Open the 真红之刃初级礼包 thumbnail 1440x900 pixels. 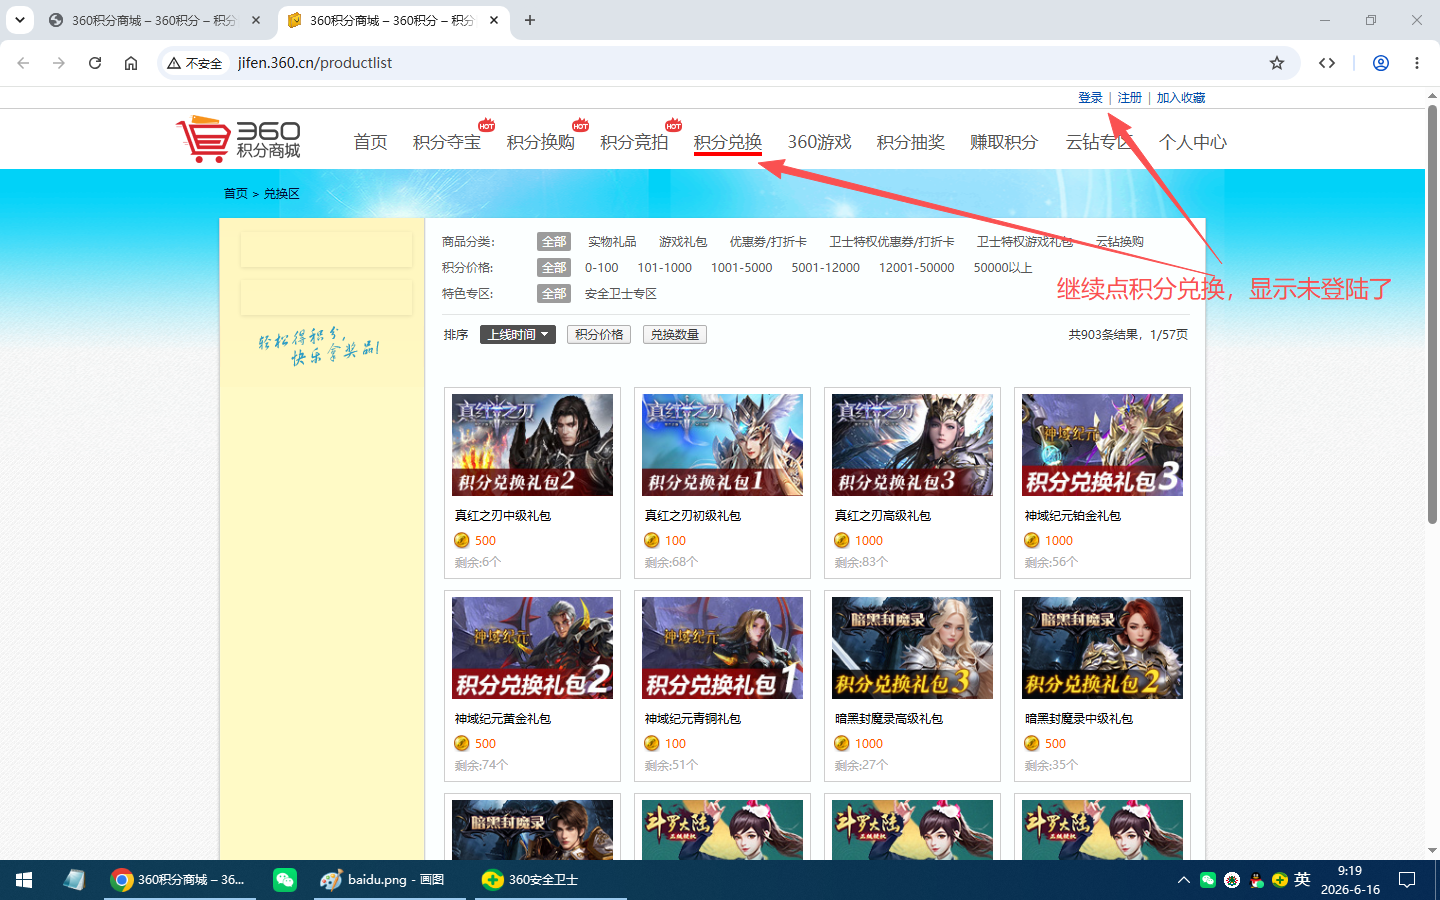pos(722,445)
